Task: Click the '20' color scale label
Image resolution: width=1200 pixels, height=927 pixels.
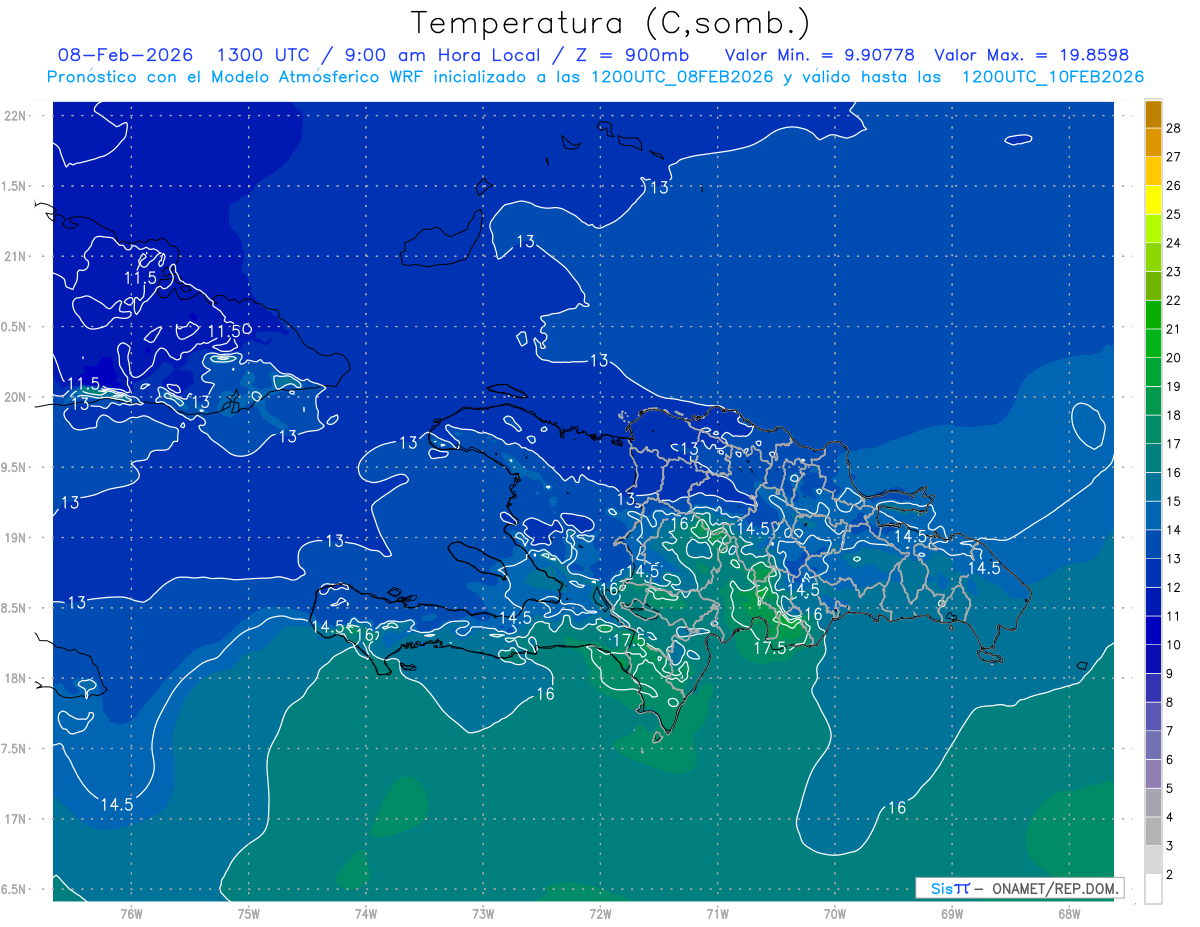Action: pos(1174,357)
